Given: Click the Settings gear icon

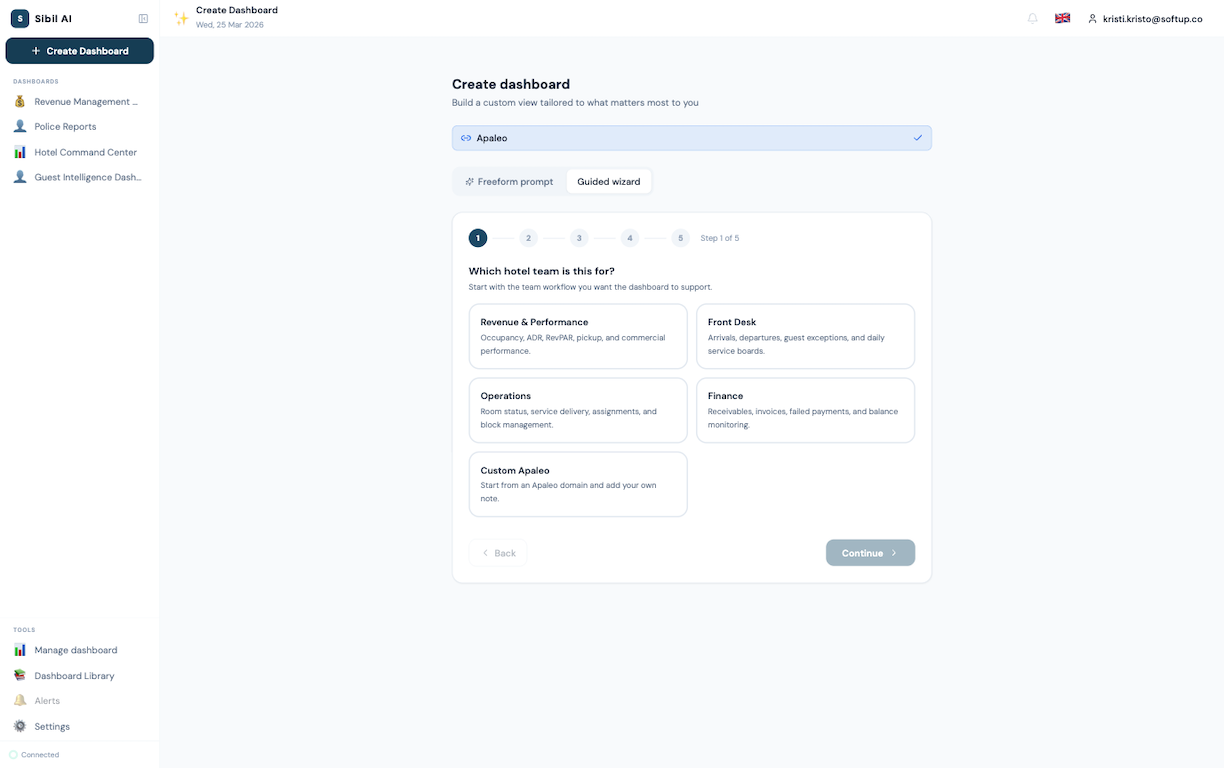Looking at the screenshot, I should point(20,726).
